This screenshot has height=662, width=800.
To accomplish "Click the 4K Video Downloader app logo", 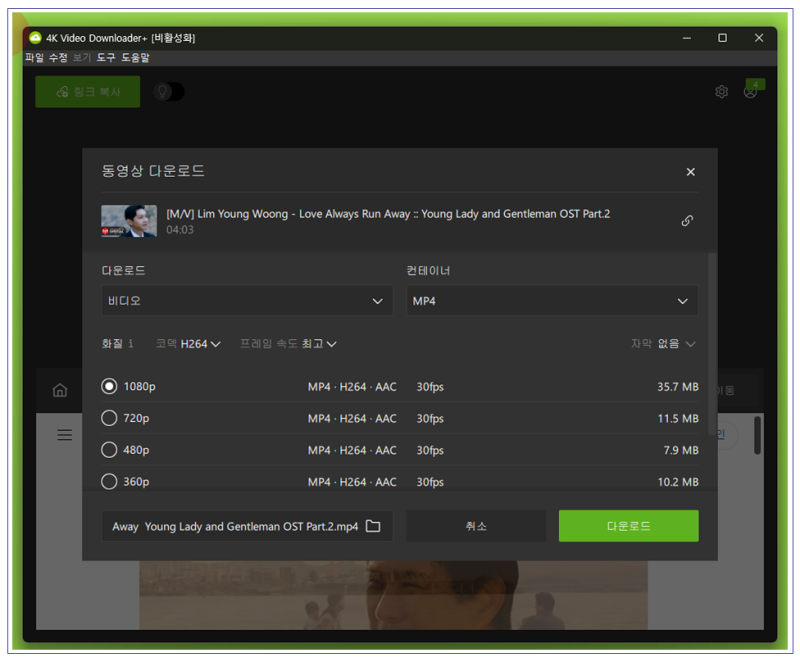I will click(35, 38).
